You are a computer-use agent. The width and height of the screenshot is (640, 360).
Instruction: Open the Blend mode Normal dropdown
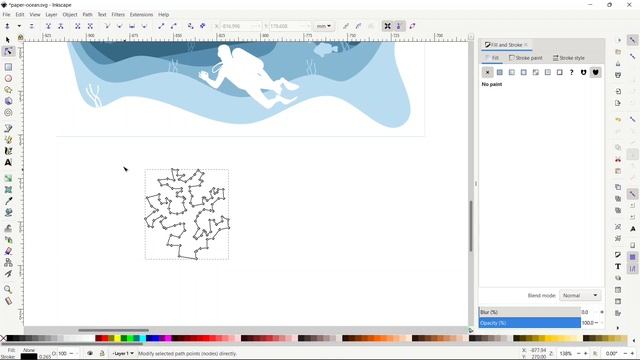(x=580, y=296)
